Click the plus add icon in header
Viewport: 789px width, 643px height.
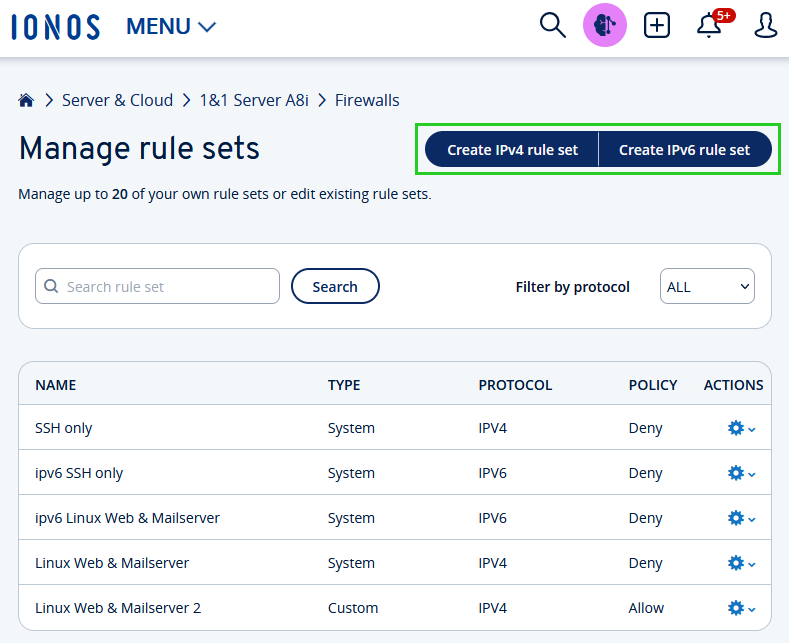(x=657, y=26)
